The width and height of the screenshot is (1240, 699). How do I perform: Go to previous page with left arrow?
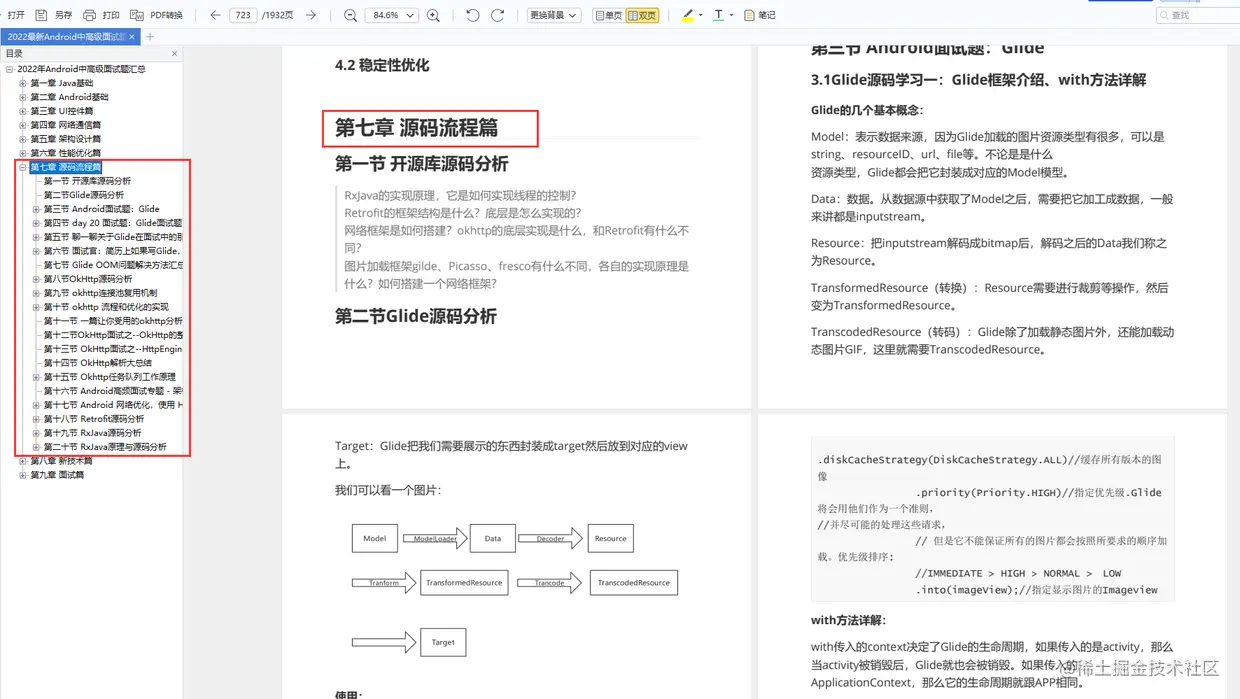click(x=215, y=15)
